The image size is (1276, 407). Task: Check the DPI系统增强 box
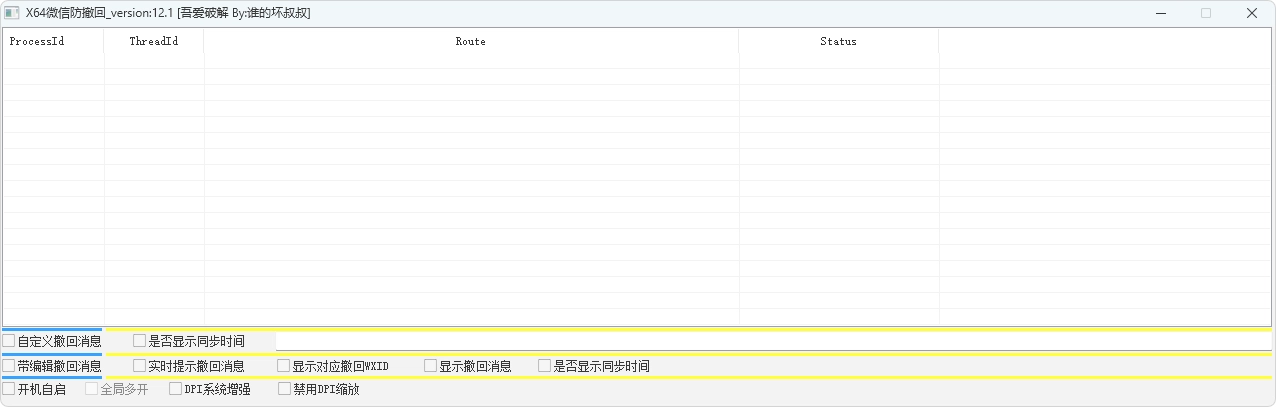(x=210, y=389)
